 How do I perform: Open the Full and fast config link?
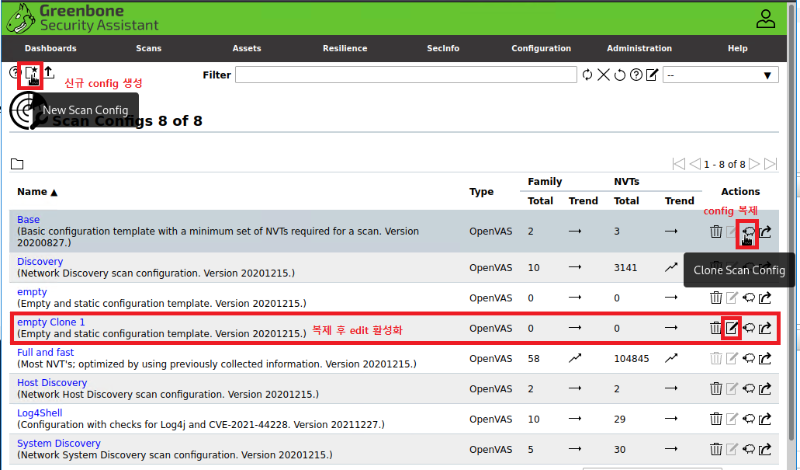[45, 353]
